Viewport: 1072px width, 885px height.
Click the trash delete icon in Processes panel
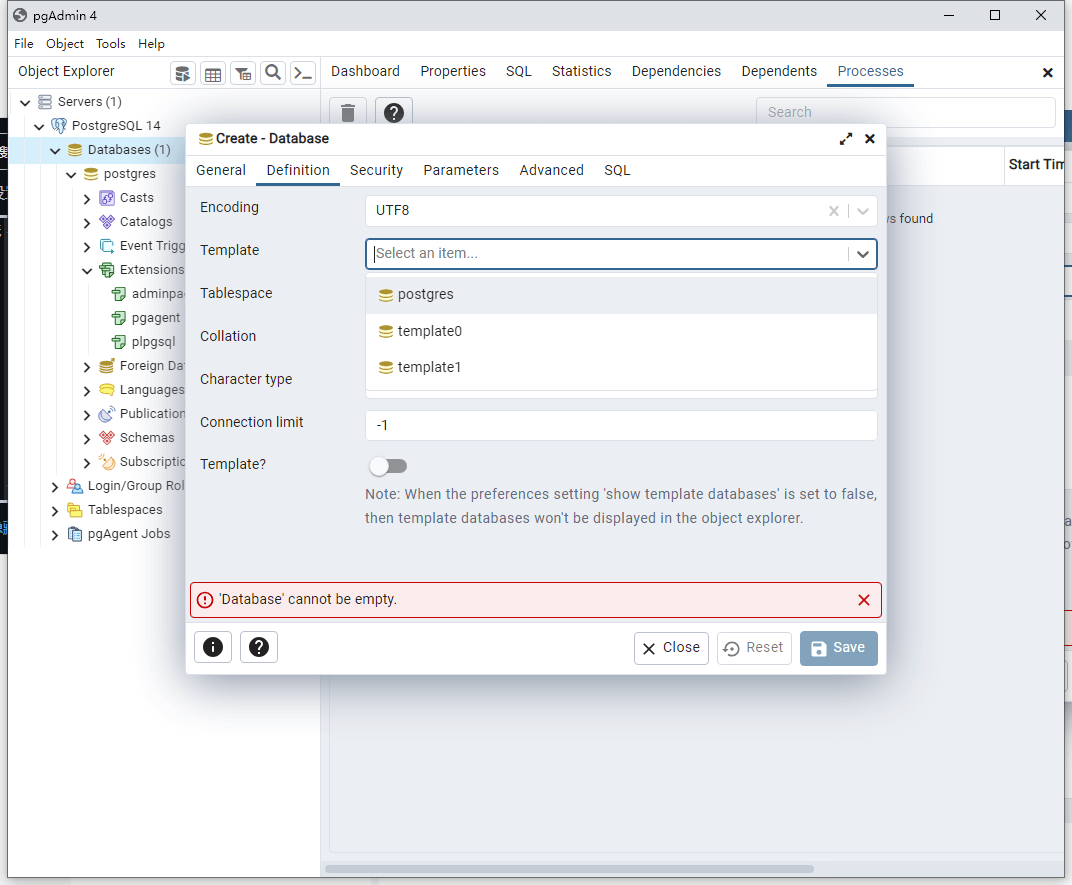pos(348,112)
